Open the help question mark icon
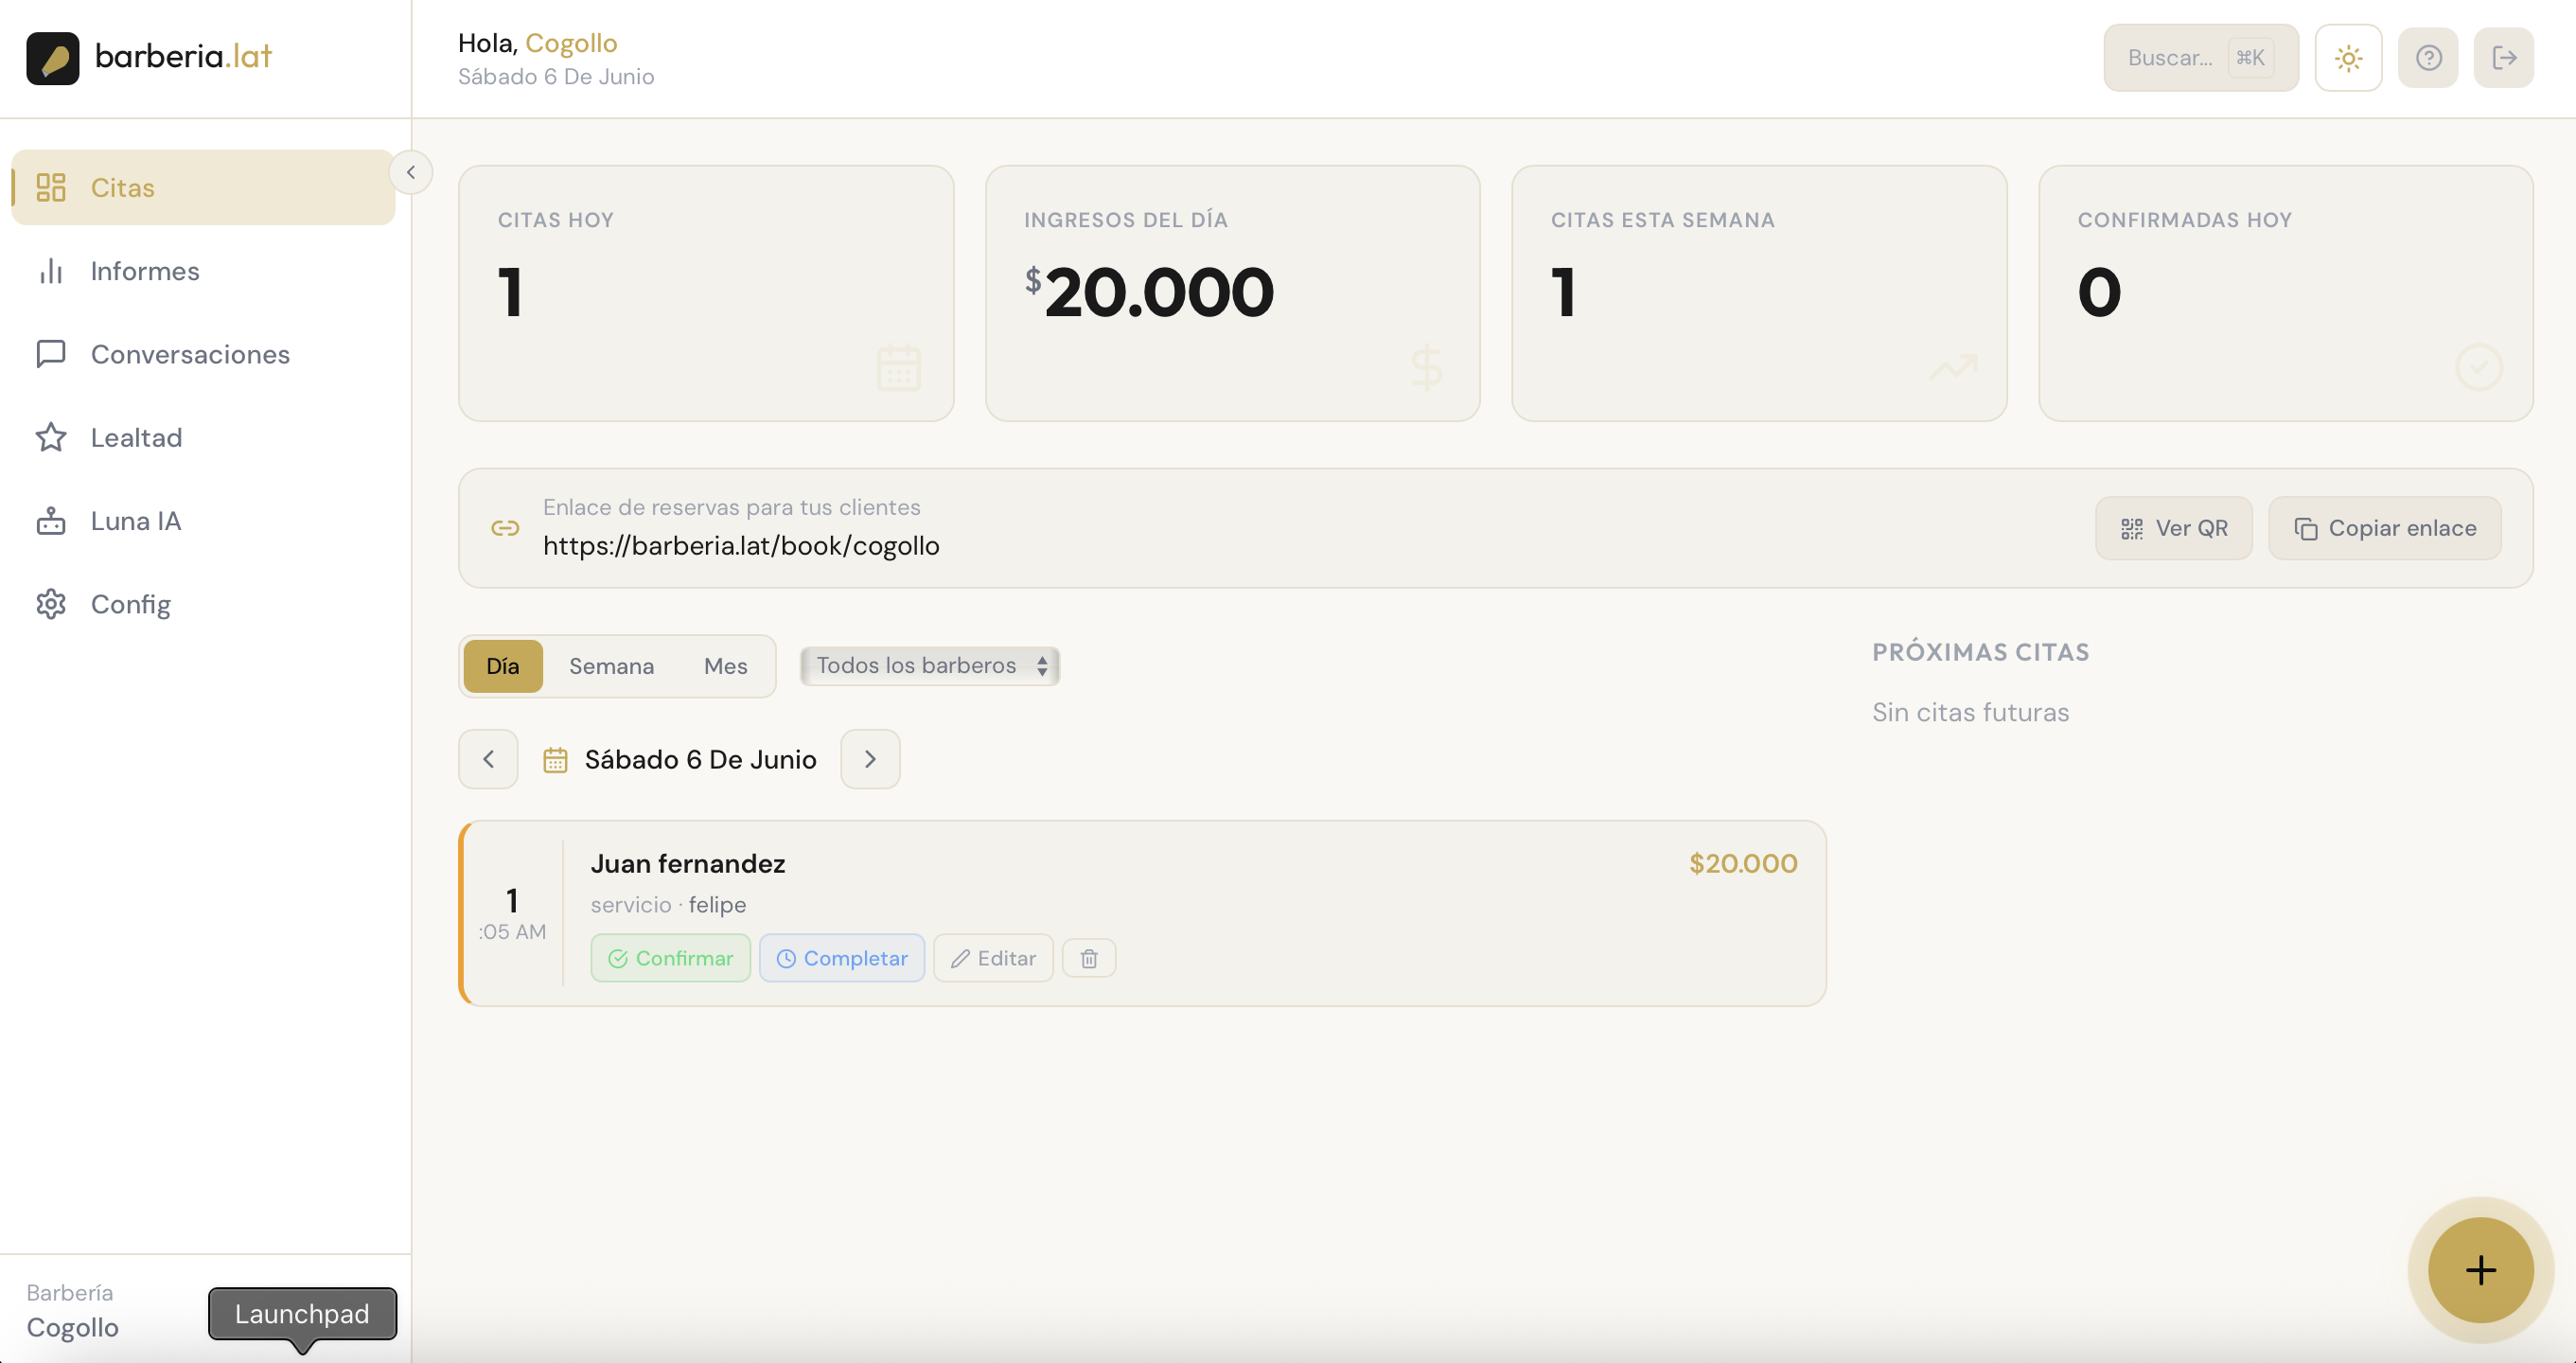Image resolution: width=2576 pixels, height=1363 pixels. (2428, 58)
